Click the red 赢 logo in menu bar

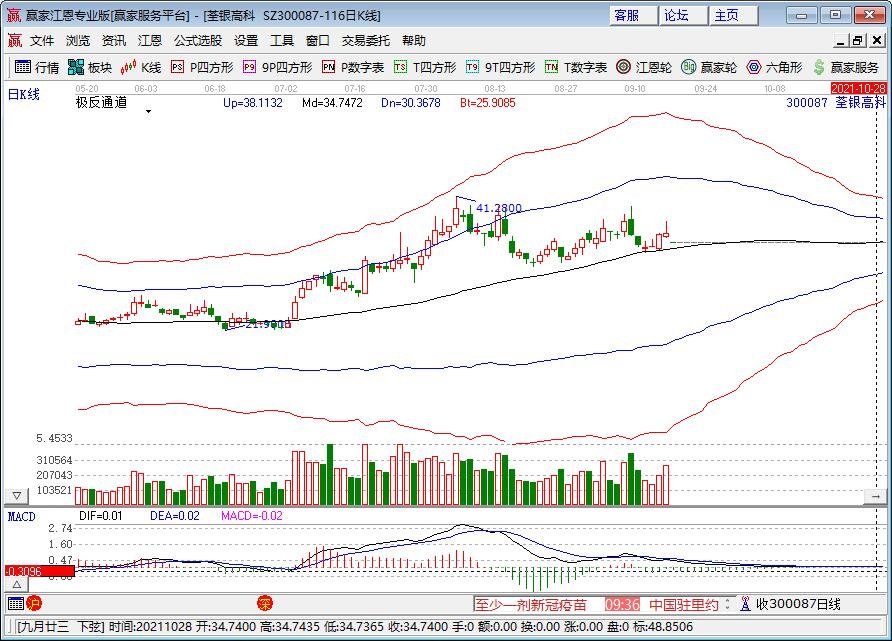tap(14, 40)
